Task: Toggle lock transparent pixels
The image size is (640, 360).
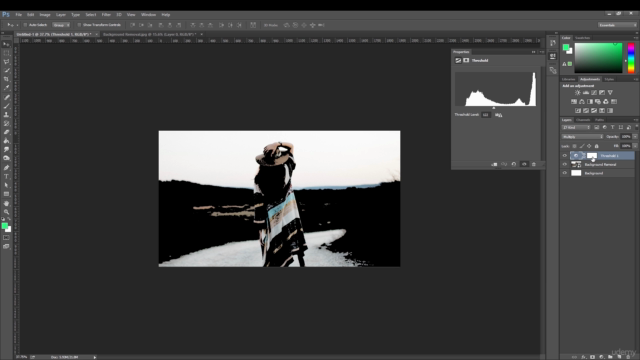Action: [x=574, y=146]
